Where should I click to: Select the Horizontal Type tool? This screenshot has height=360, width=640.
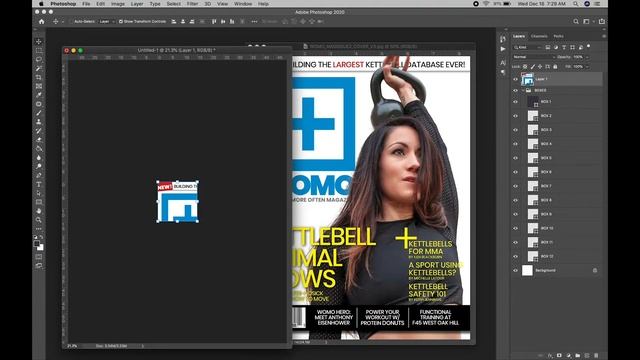(x=39, y=184)
